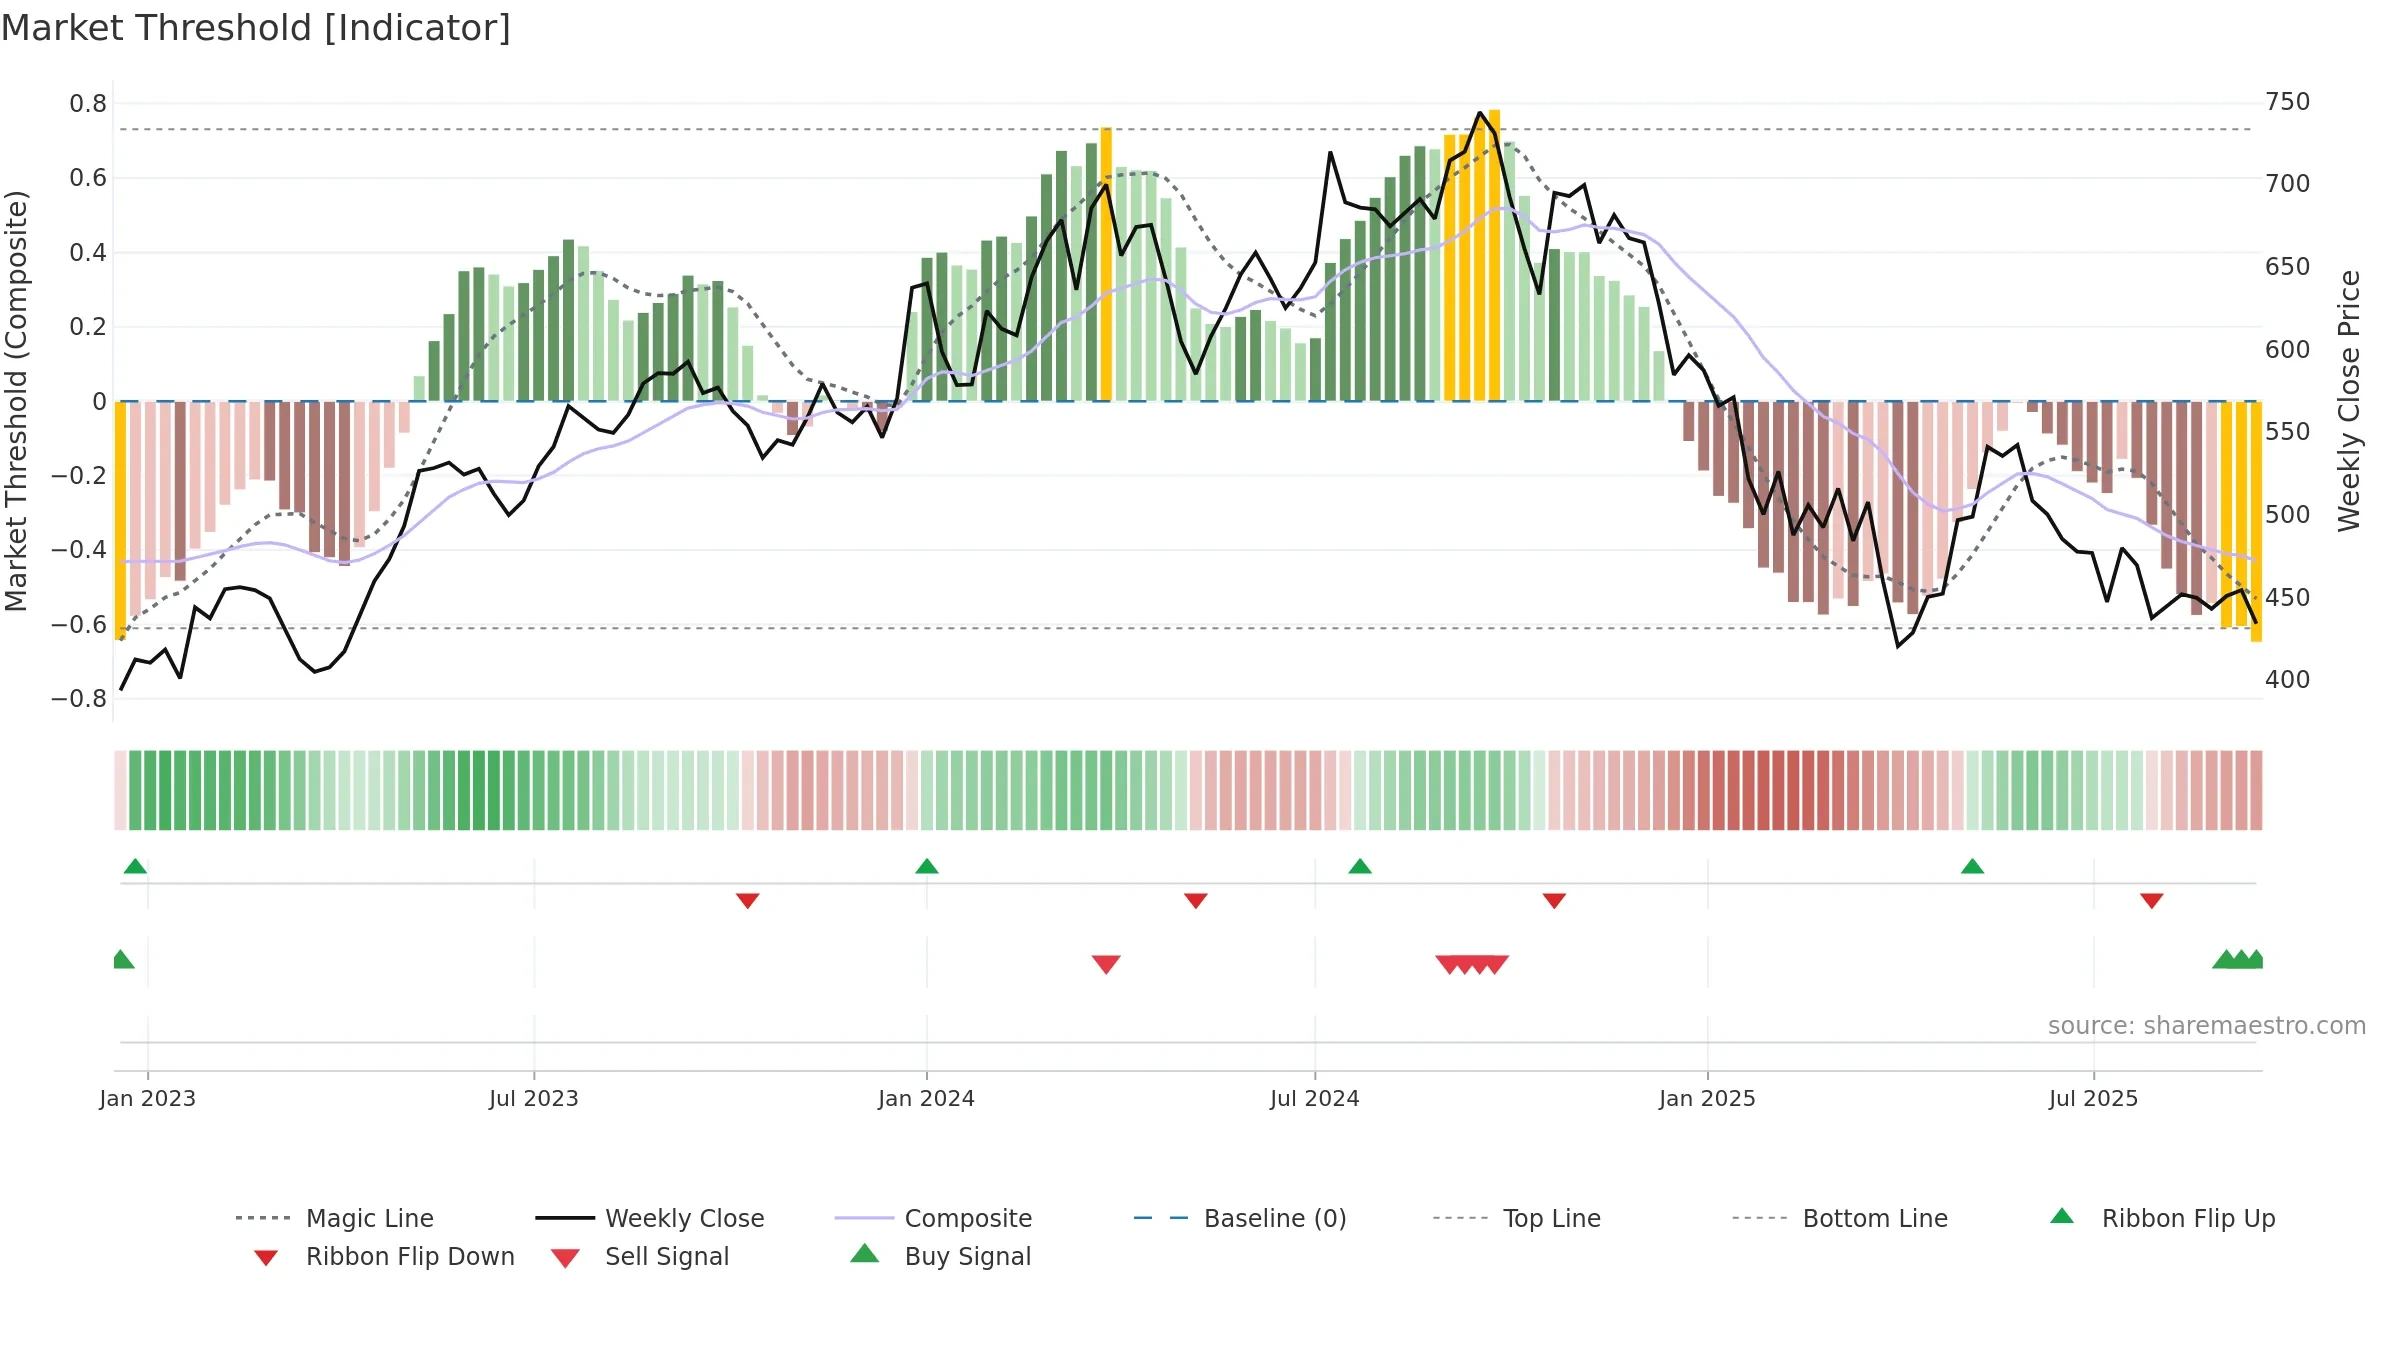Viewport: 2400px width, 1350px height.
Task: Click the green triangle icon in the Ribbon Flip Up legend
Action: 2062,1216
